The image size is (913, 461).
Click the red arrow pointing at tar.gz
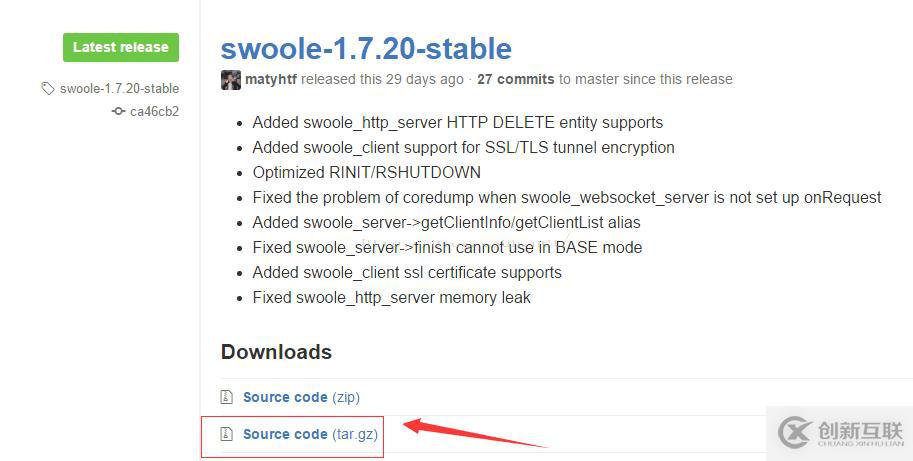click(475, 433)
